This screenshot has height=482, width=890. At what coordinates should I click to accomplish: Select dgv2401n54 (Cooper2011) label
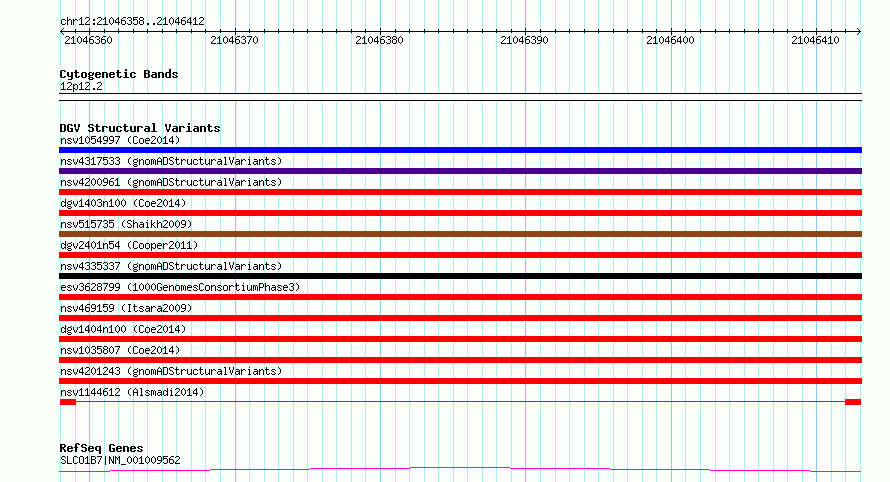[x=129, y=245]
